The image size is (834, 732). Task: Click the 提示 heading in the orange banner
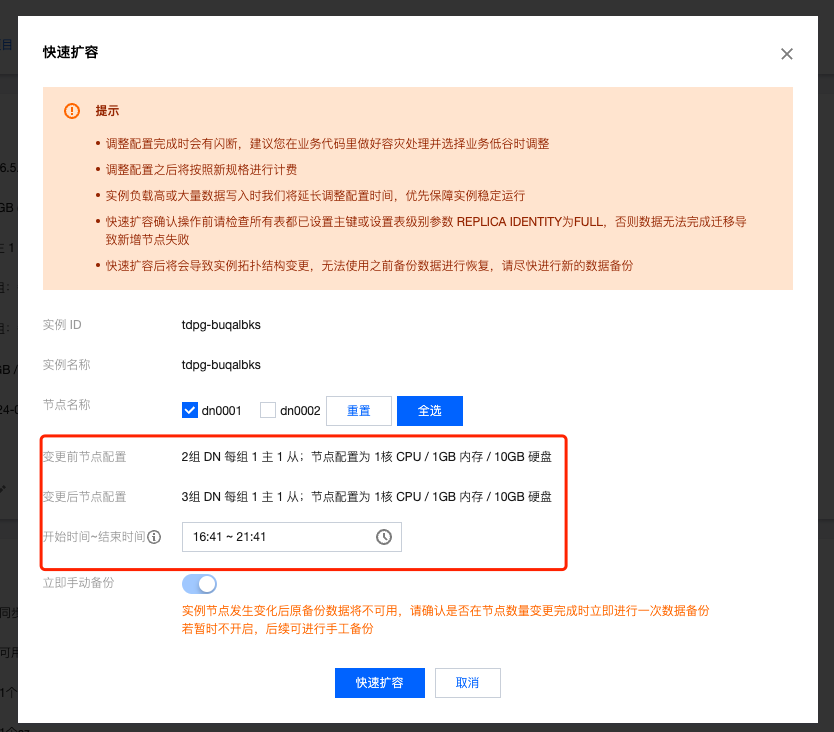tap(106, 111)
